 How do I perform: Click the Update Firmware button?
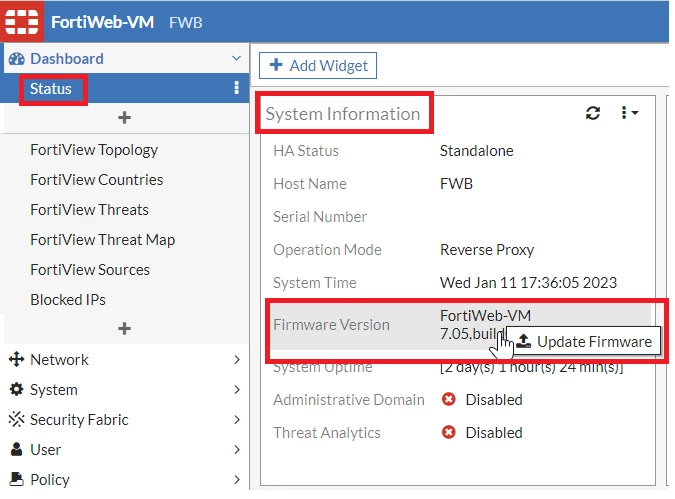click(583, 341)
